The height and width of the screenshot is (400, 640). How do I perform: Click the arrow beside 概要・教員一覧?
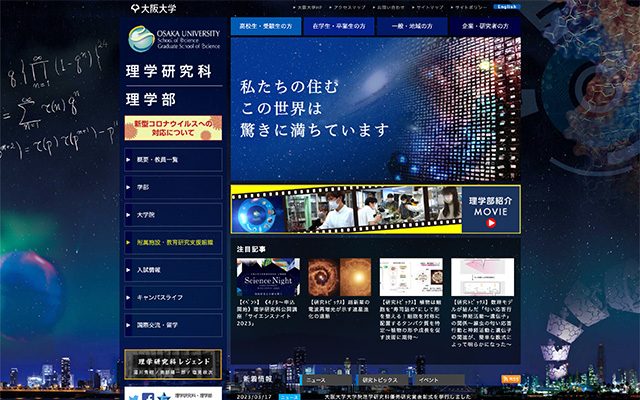[x=129, y=160]
